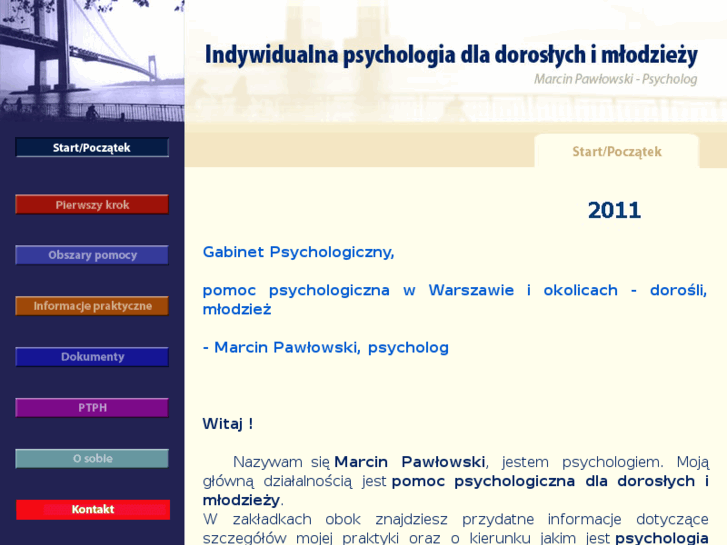The width and height of the screenshot is (727, 545).
Task: Select the Dokumenty navigation button
Action: [92, 357]
